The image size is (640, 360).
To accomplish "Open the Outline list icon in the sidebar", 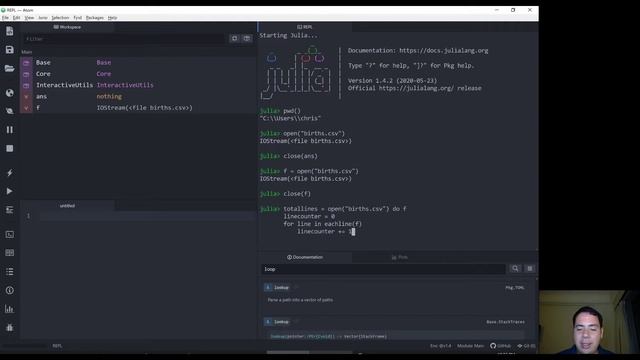I will pyautogui.click(x=9, y=271).
